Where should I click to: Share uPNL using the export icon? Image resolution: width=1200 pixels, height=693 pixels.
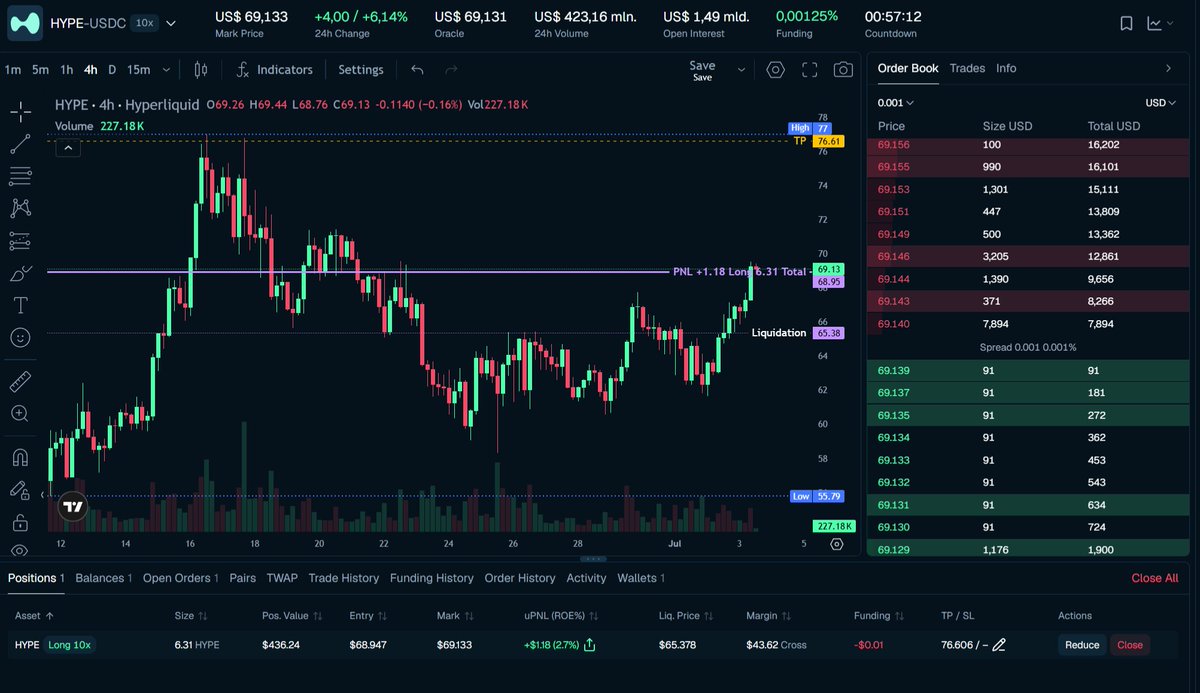(x=589, y=645)
